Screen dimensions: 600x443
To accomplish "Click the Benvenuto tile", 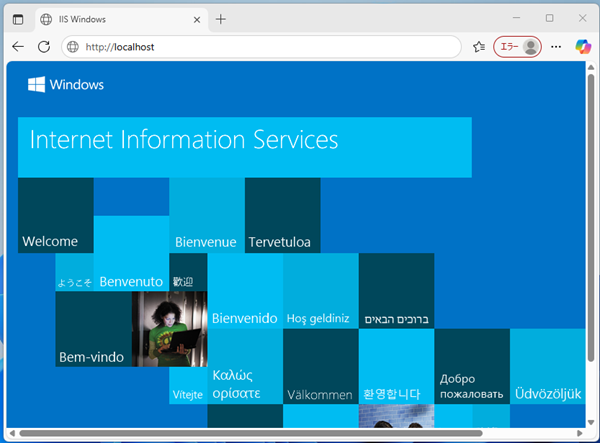I will coord(132,253).
